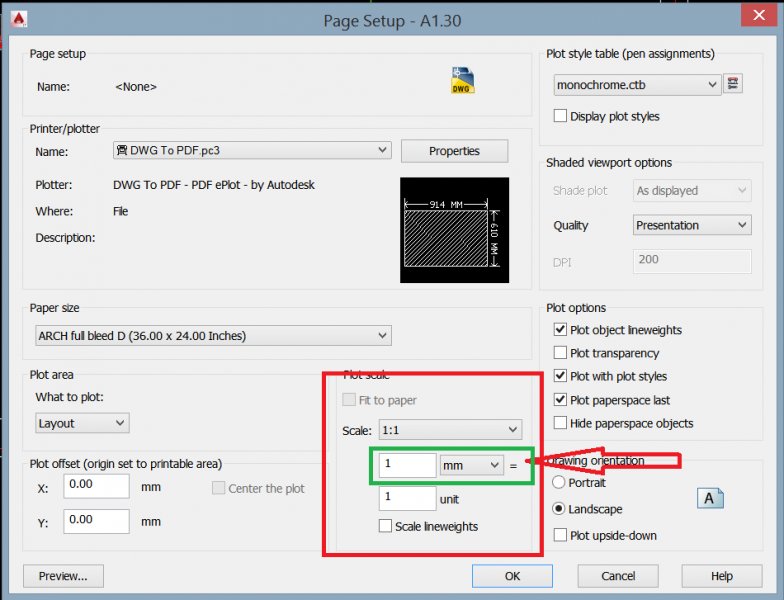Click the 'Plot style table (pen assignments)' label

coord(630,54)
